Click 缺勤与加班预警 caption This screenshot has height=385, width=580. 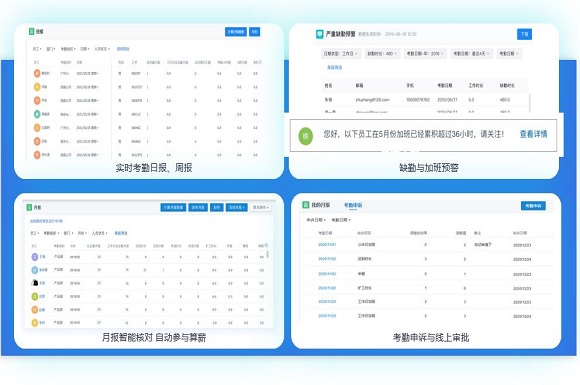(x=428, y=168)
